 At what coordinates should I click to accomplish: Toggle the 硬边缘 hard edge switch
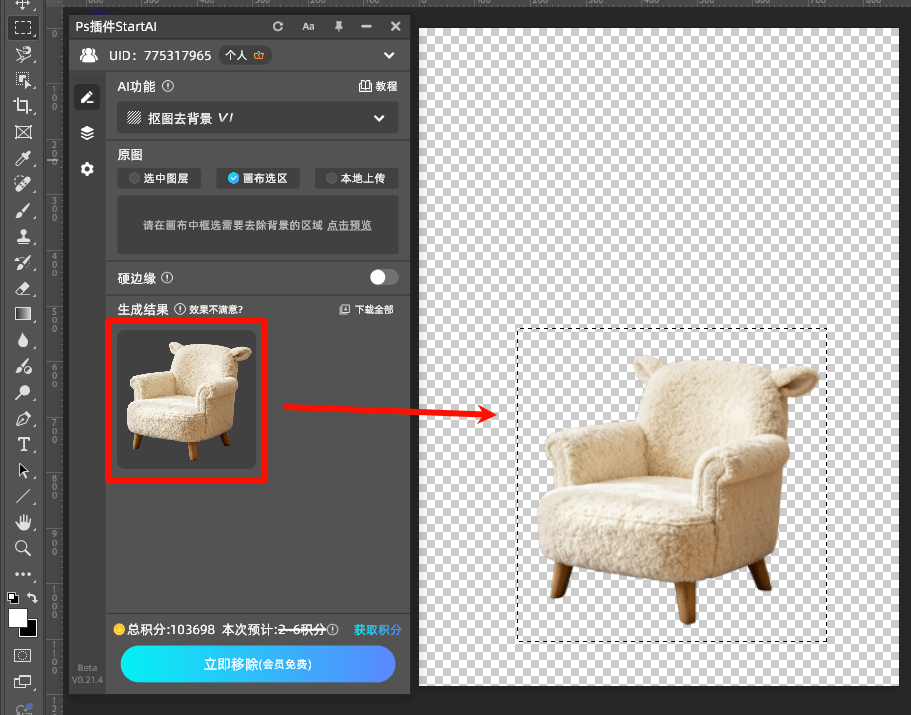tap(383, 278)
